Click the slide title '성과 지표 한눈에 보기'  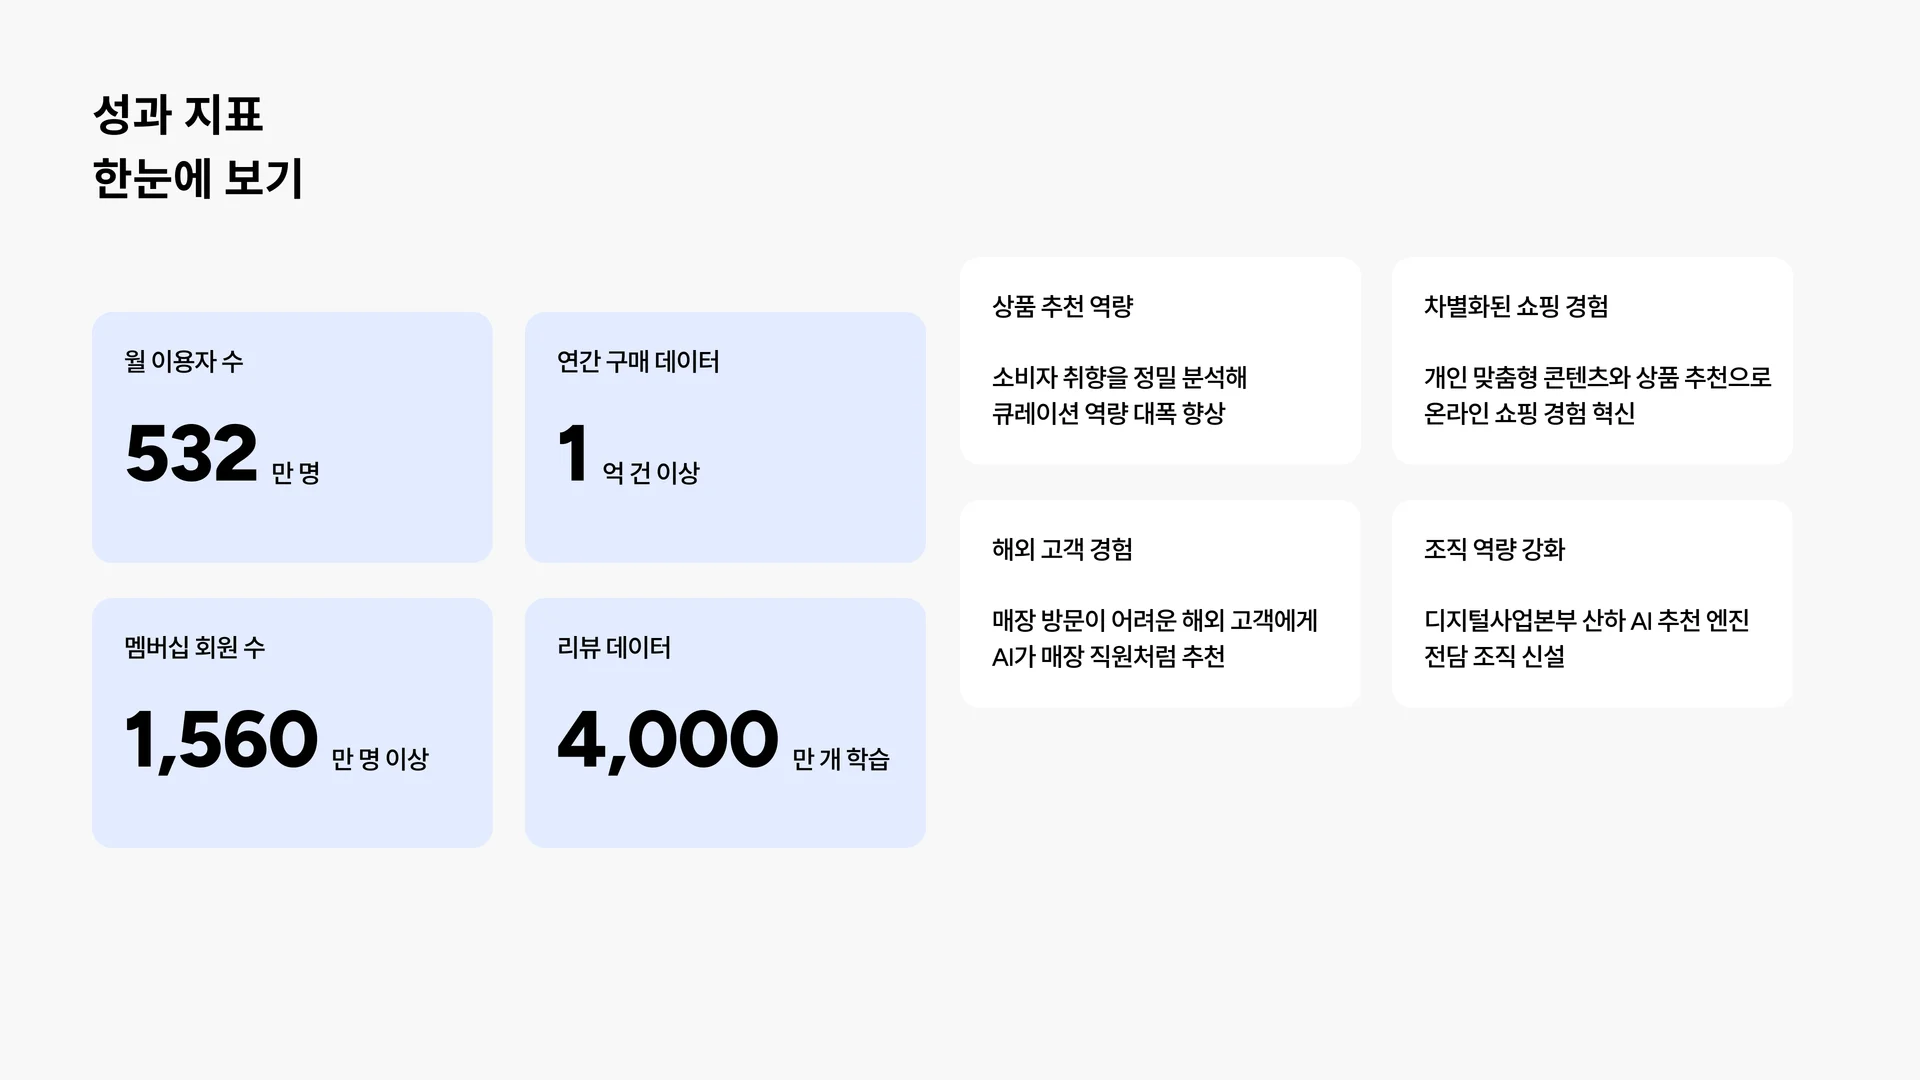(197, 146)
